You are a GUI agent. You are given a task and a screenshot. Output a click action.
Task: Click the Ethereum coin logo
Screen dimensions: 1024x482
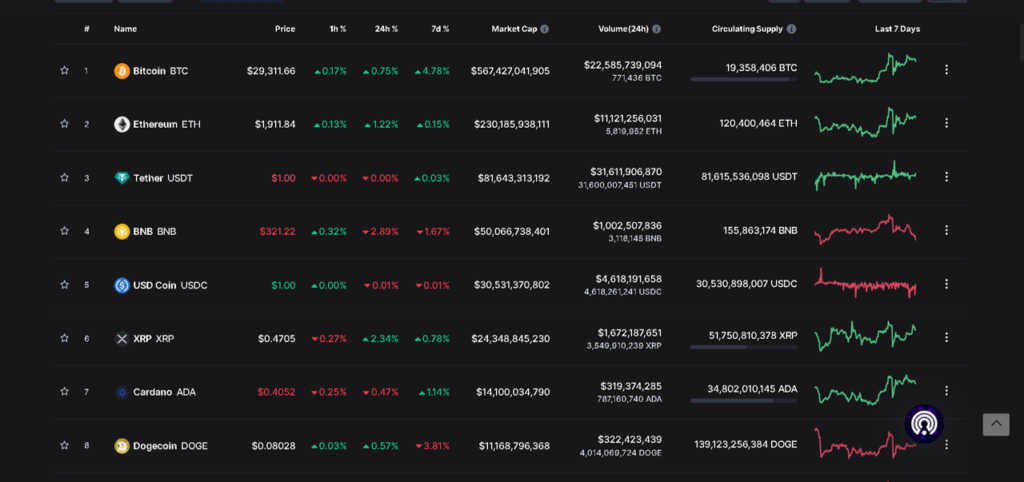click(x=122, y=124)
